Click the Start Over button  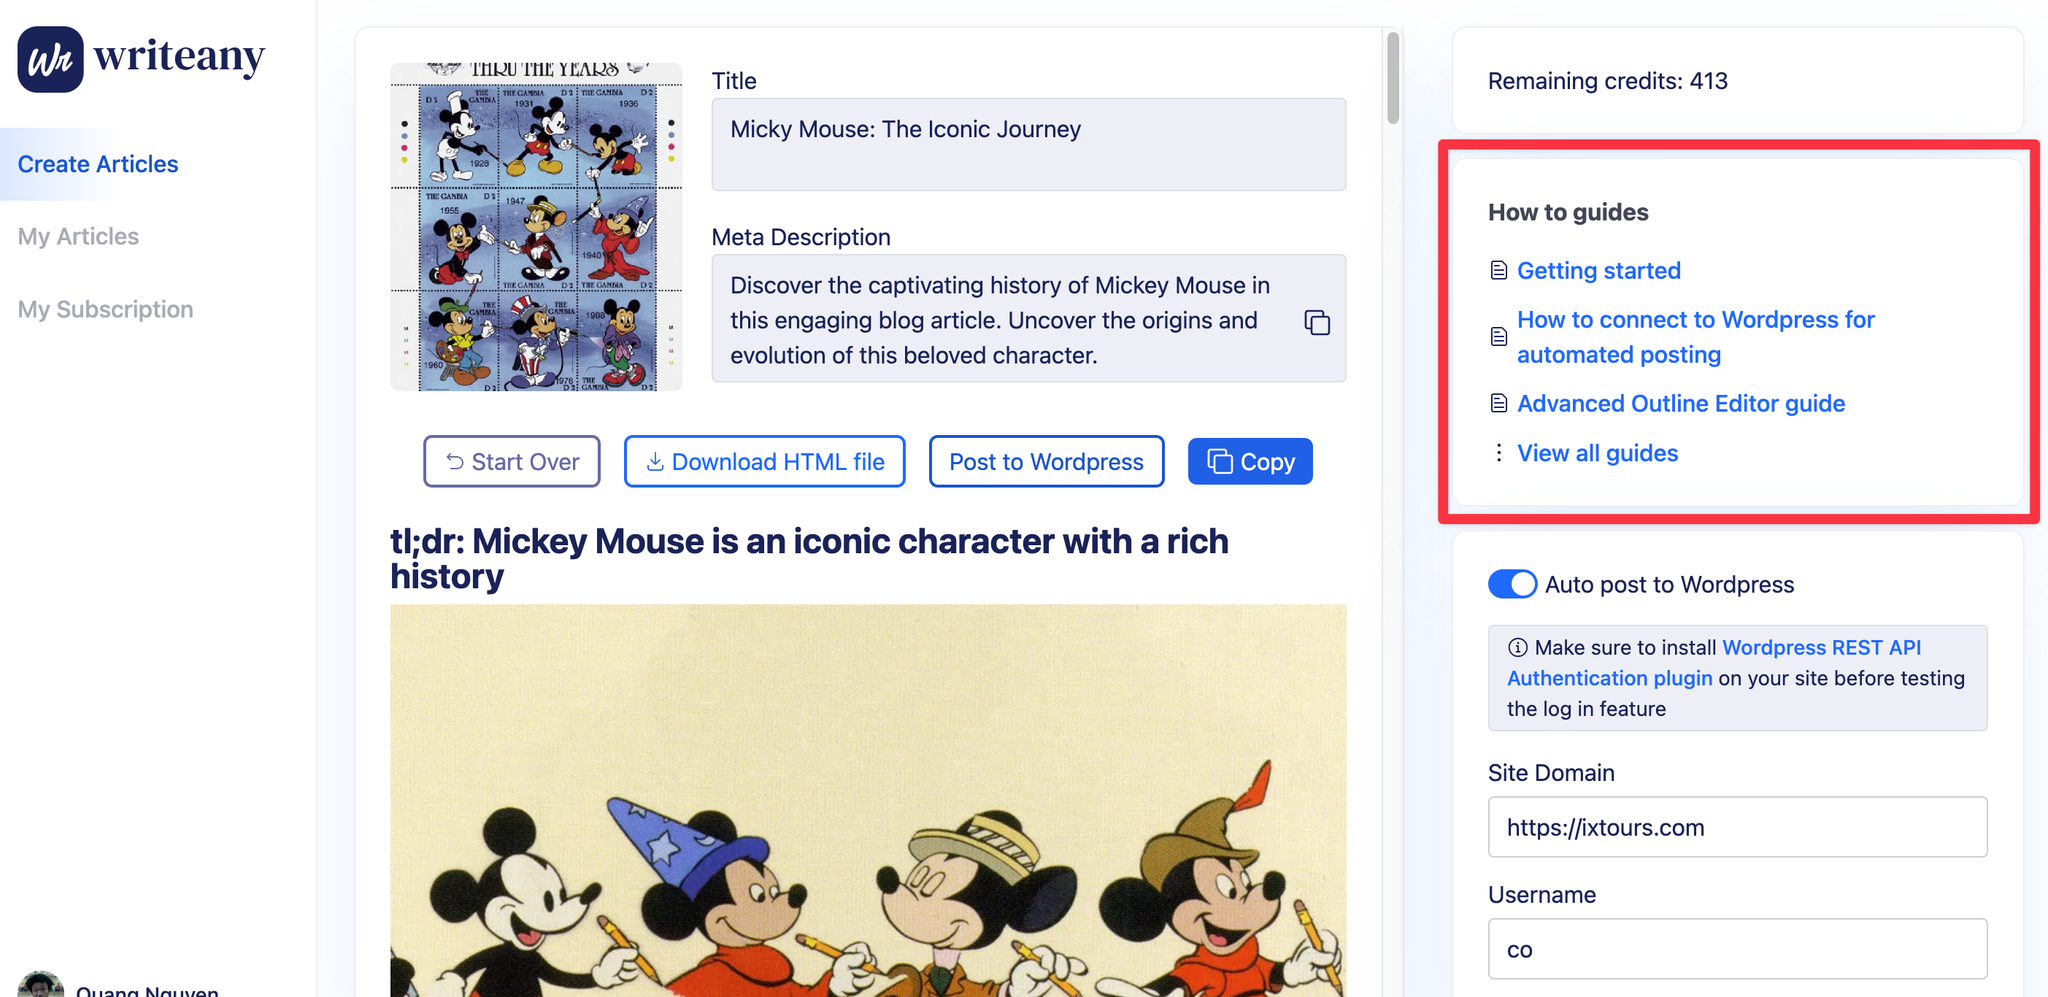tap(512, 461)
